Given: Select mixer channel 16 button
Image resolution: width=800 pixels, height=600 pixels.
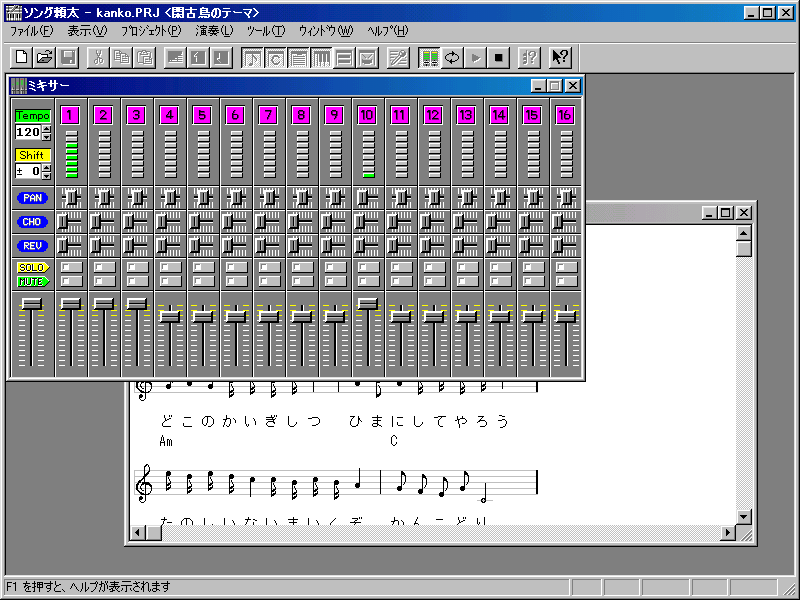Looking at the screenshot, I should (x=565, y=115).
